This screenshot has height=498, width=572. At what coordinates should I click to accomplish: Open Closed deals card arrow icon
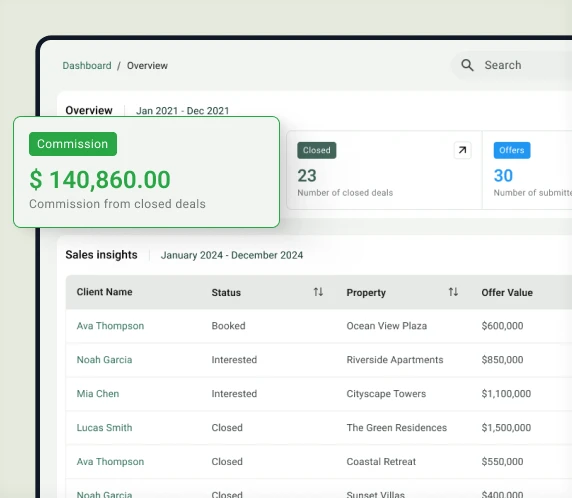pyautogui.click(x=463, y=150)
